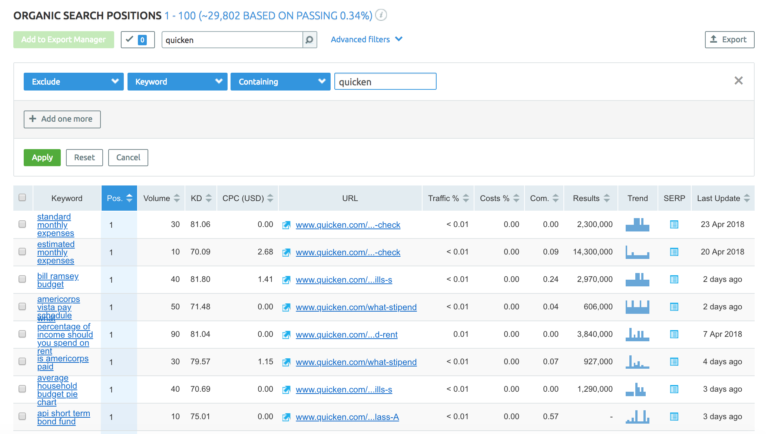
Task: Click the magnifier search icon beside the quicken field
Action: (x=310, y=40)
